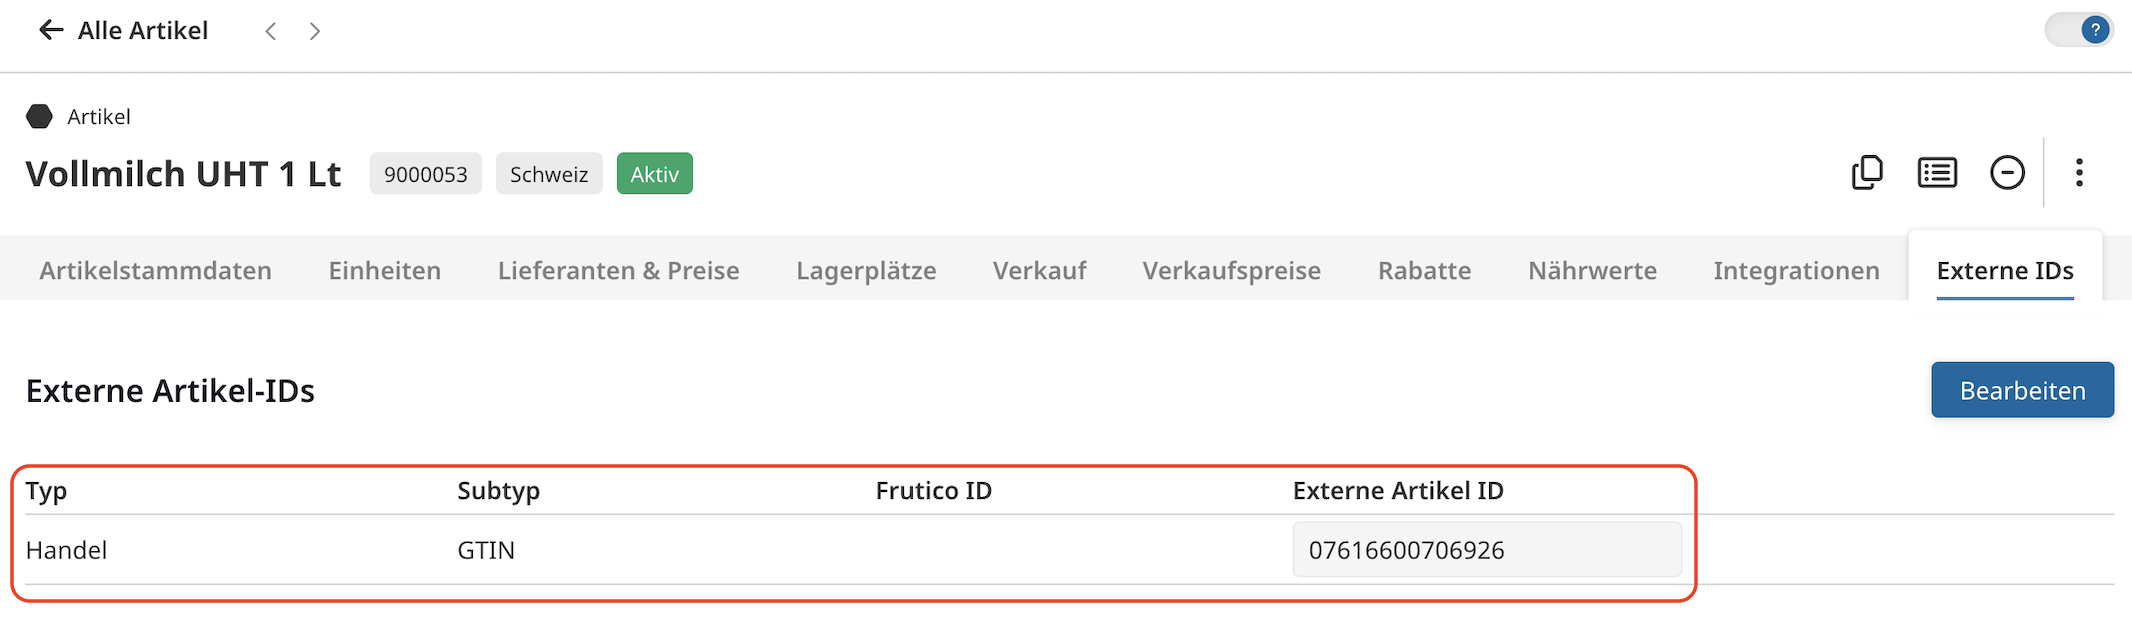Click the Alle Artikel link
Viewport: 2132px width, 620px height.
pos(143,30)
